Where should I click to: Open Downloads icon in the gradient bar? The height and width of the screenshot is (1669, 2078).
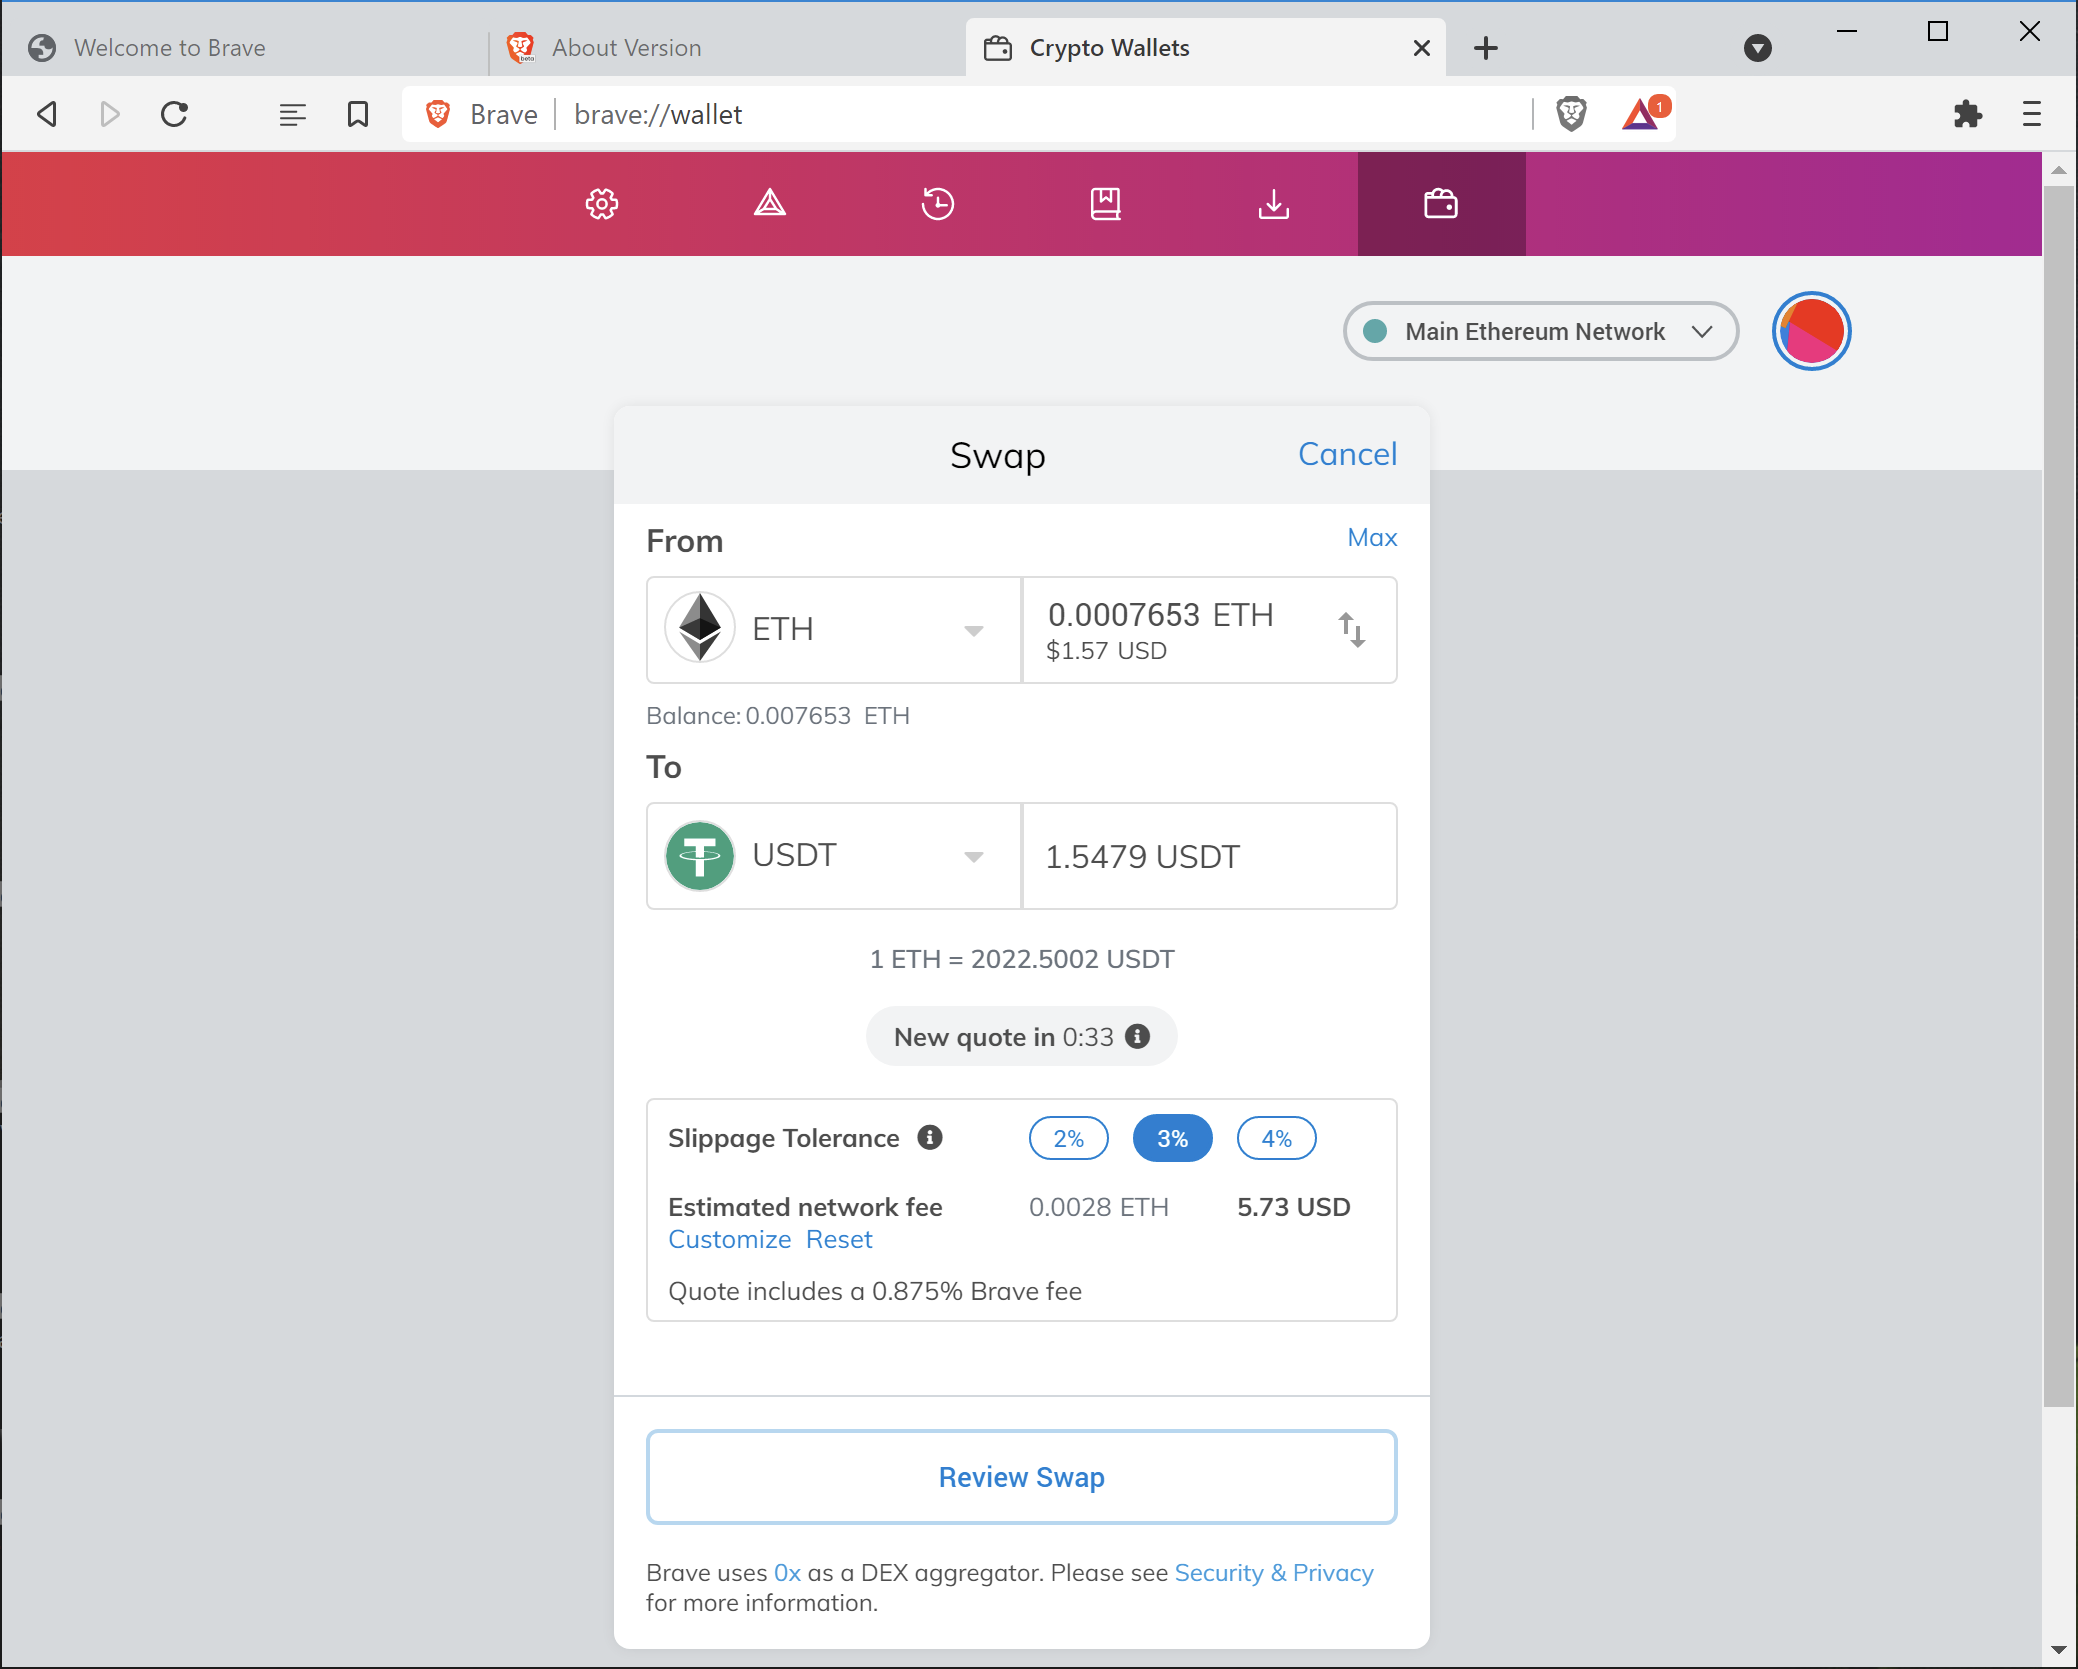(1273, 204)
